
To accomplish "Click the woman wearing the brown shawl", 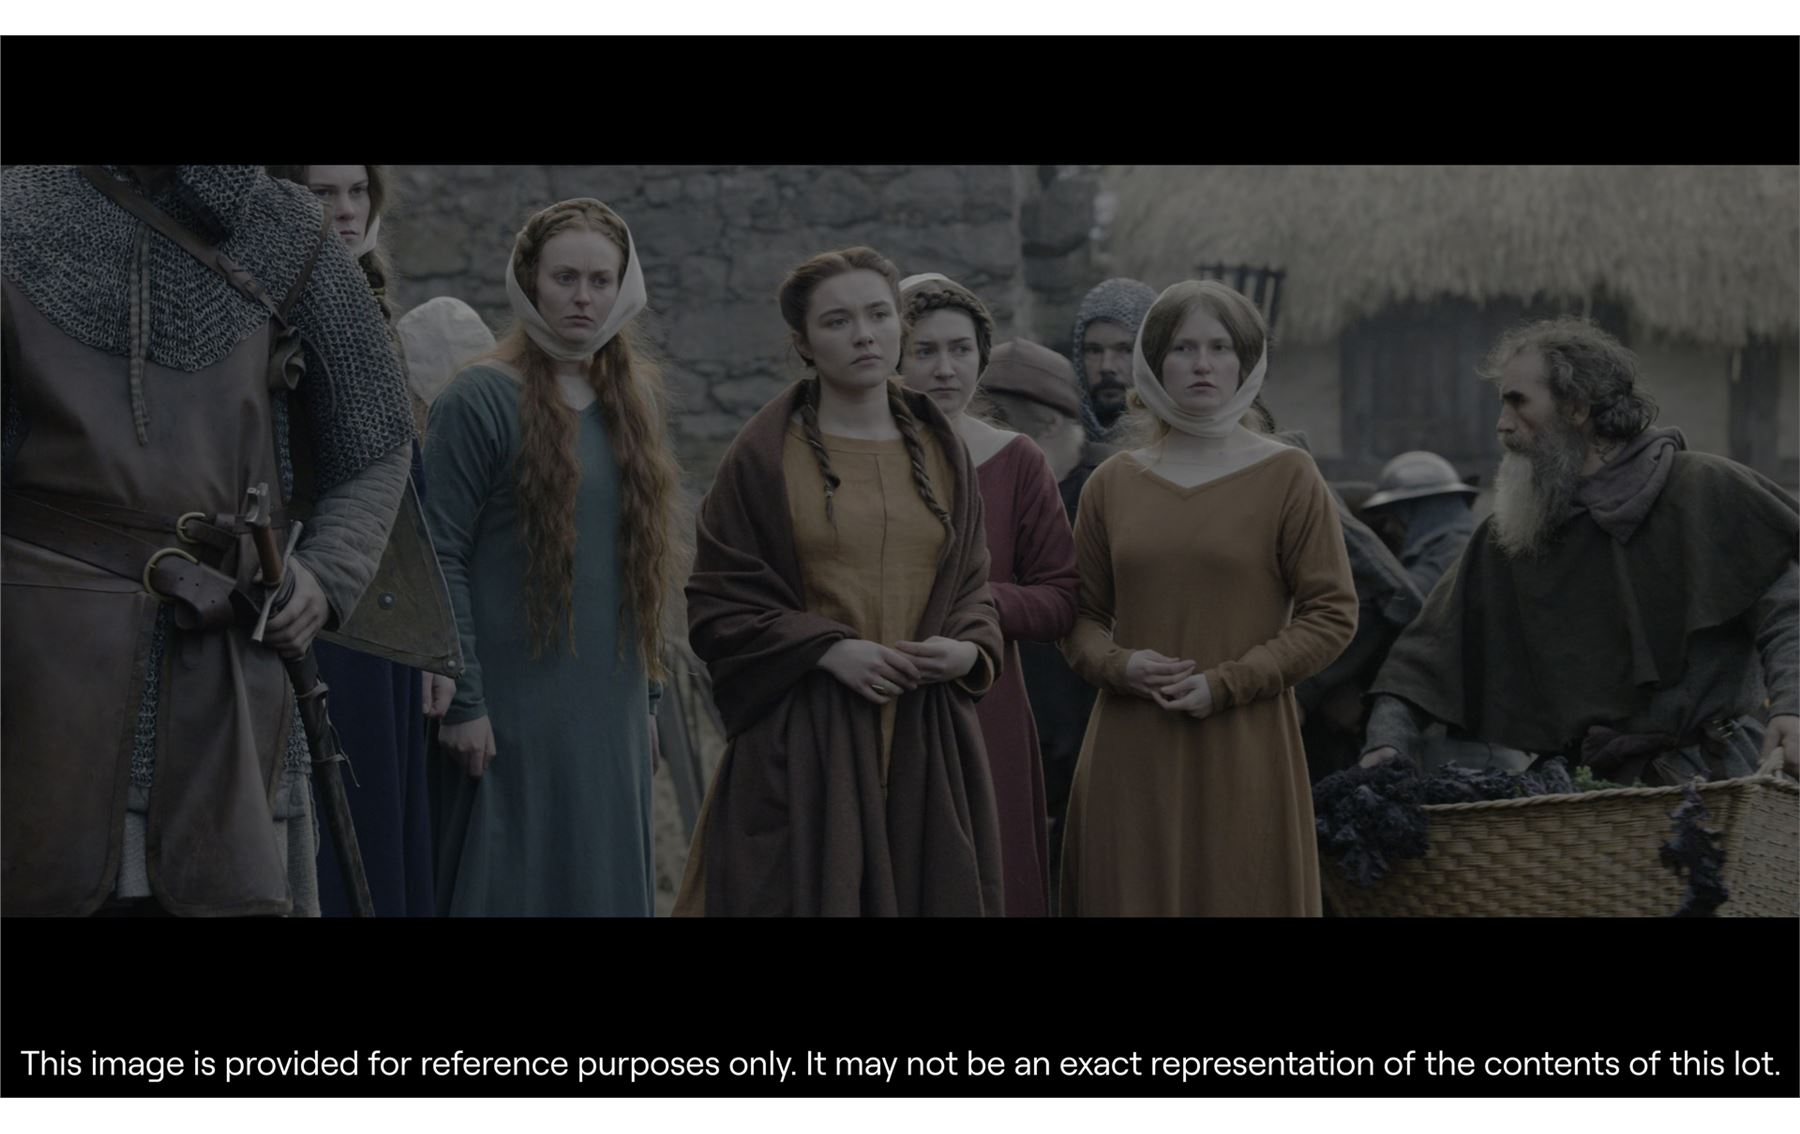I will [850, 580].
